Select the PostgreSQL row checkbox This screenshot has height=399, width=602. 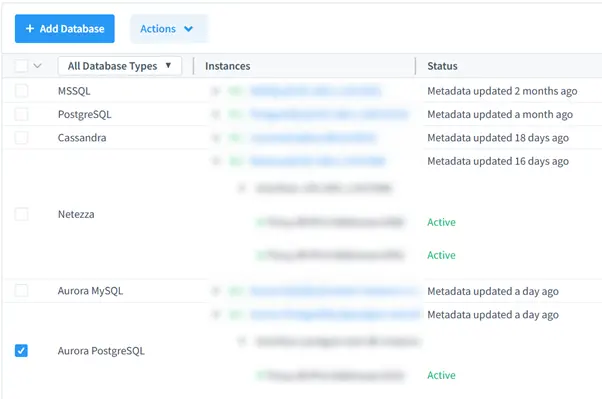pos(22,114)
